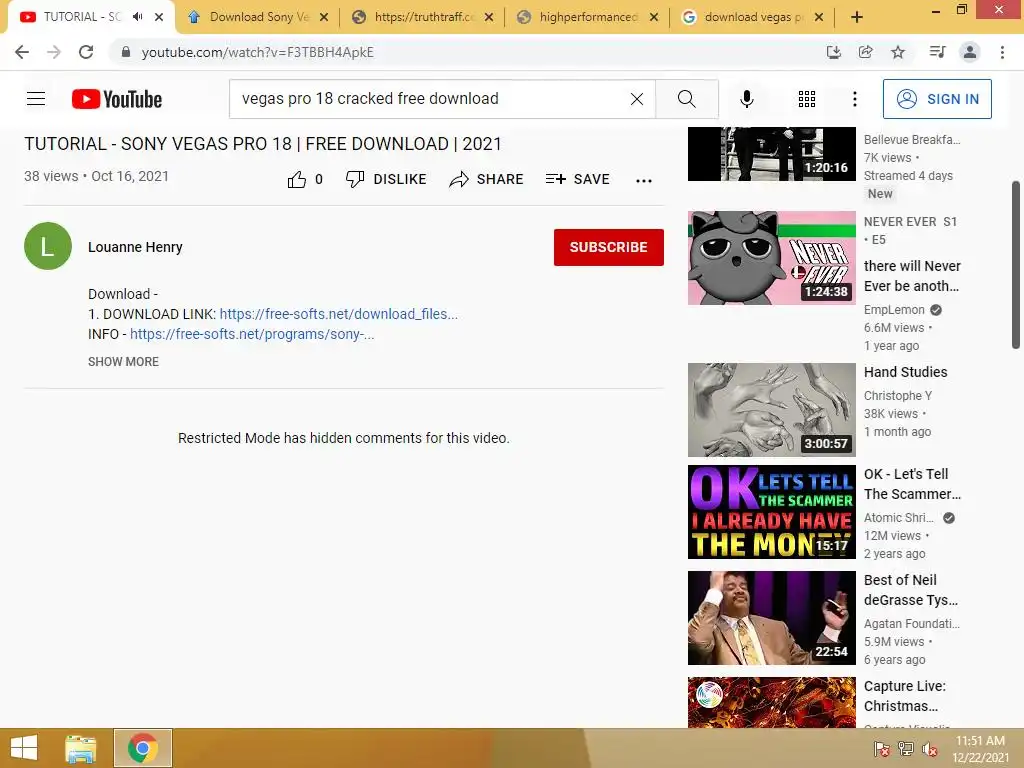Open more actions ellipsis under video

click(x=644, y=181)
